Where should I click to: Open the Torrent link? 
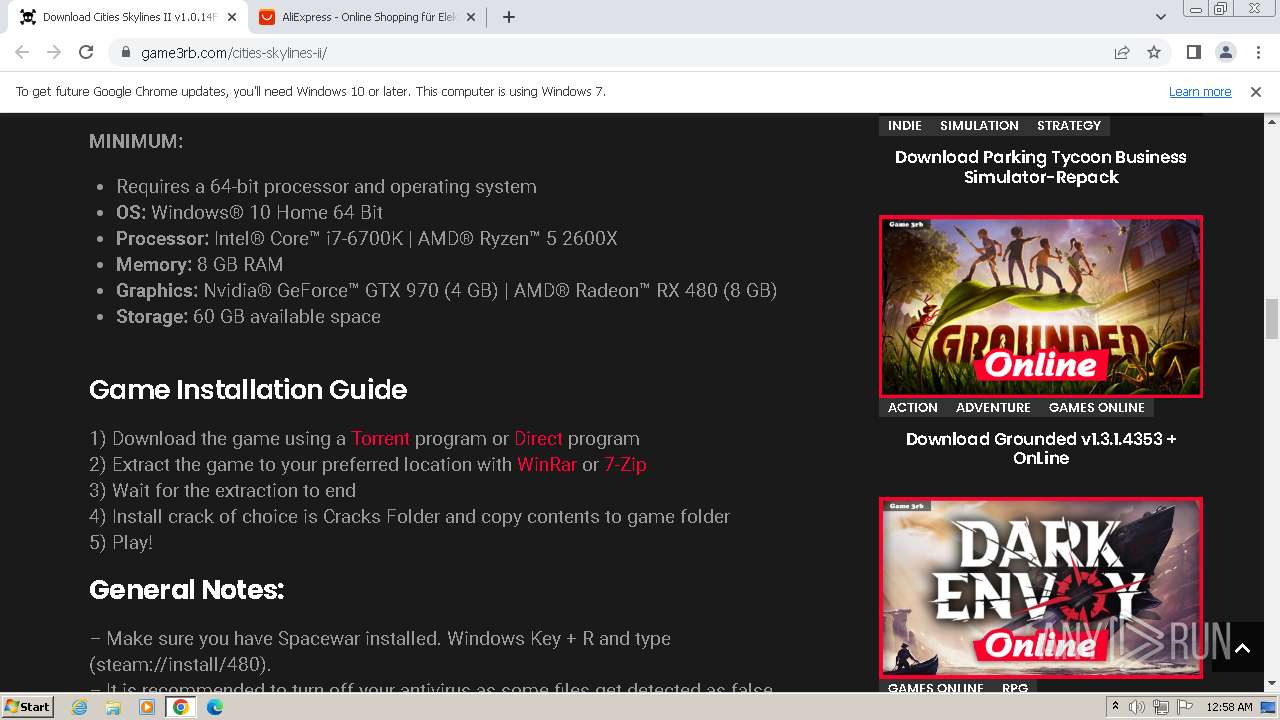[x=380, y=438]
